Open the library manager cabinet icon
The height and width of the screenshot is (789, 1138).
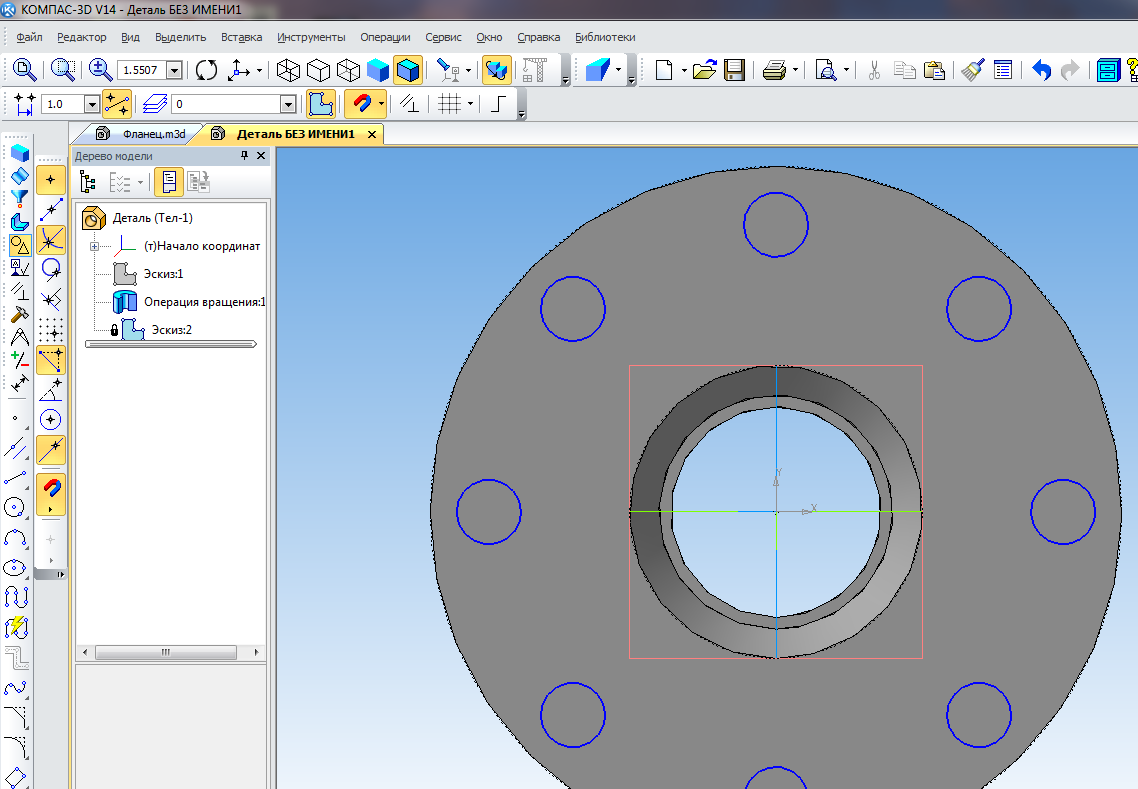coord(1108,70)
